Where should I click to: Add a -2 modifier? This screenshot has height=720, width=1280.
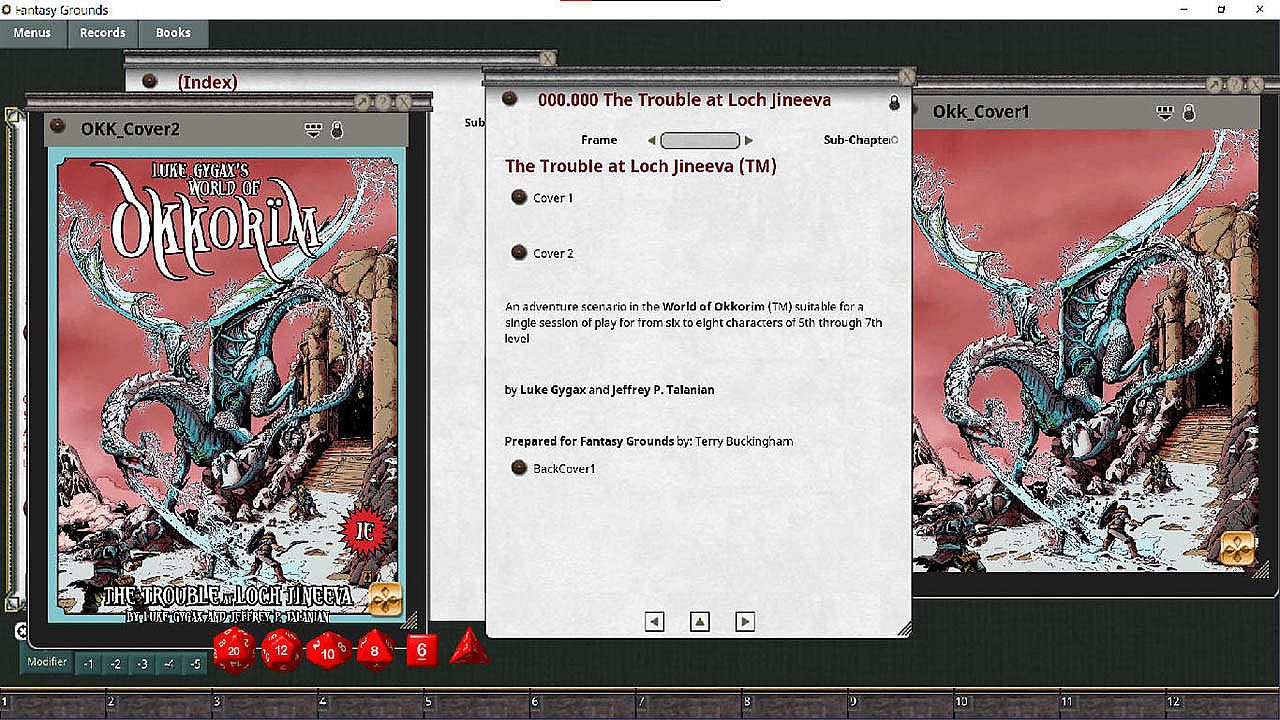pos(115,664)
